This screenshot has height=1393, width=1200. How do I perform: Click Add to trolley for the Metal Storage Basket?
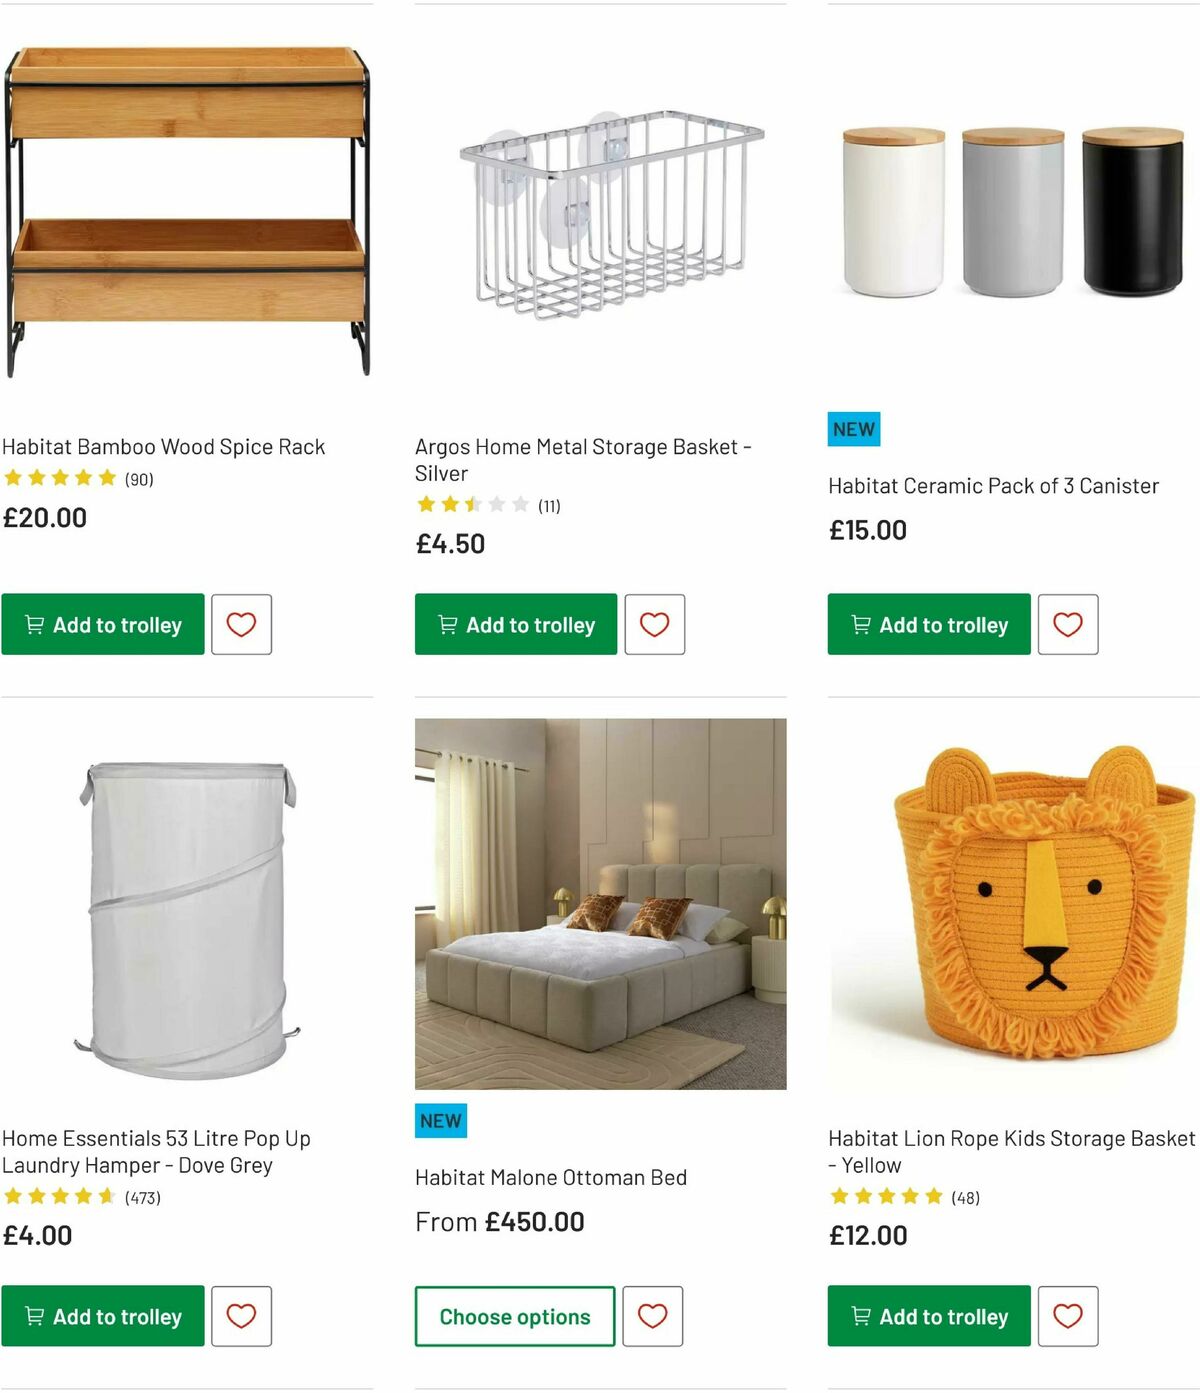click(x=515, y=624)
